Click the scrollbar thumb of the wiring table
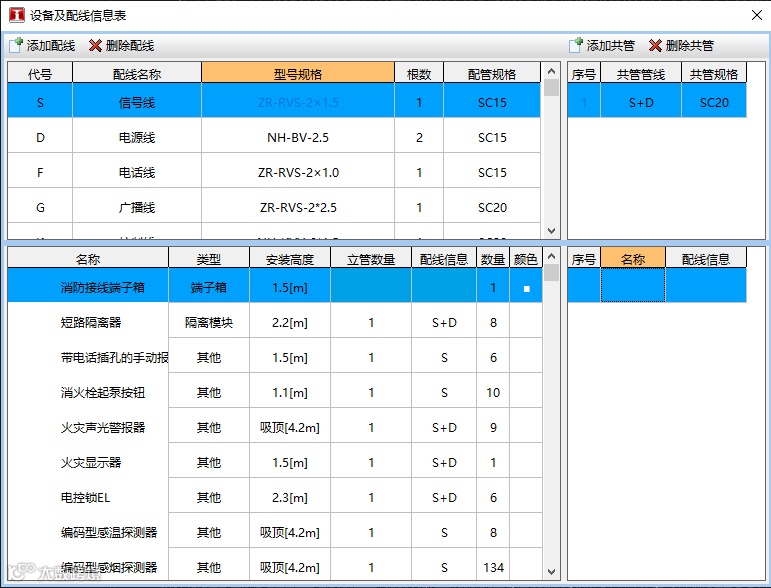Viewport: 771px width, 588px height. coord(551,88)
